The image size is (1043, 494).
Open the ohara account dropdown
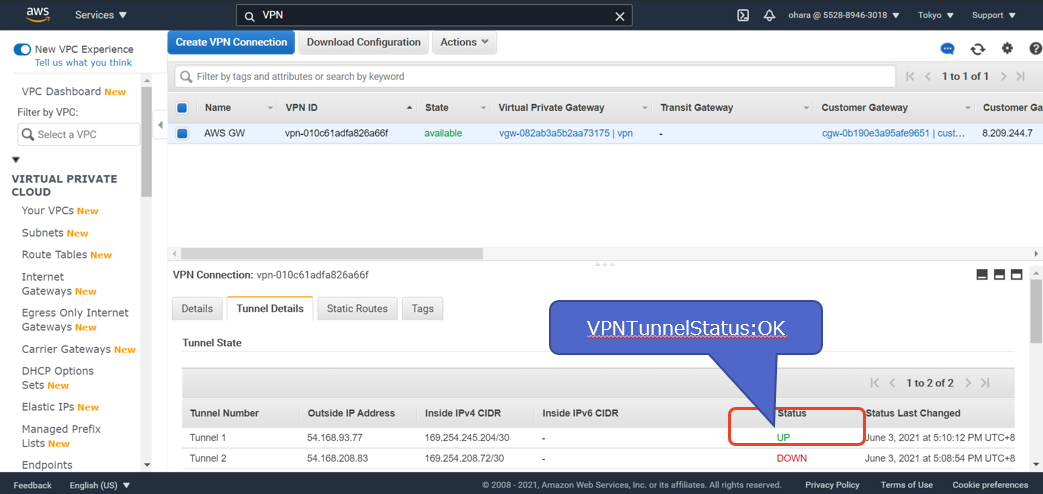843,15
